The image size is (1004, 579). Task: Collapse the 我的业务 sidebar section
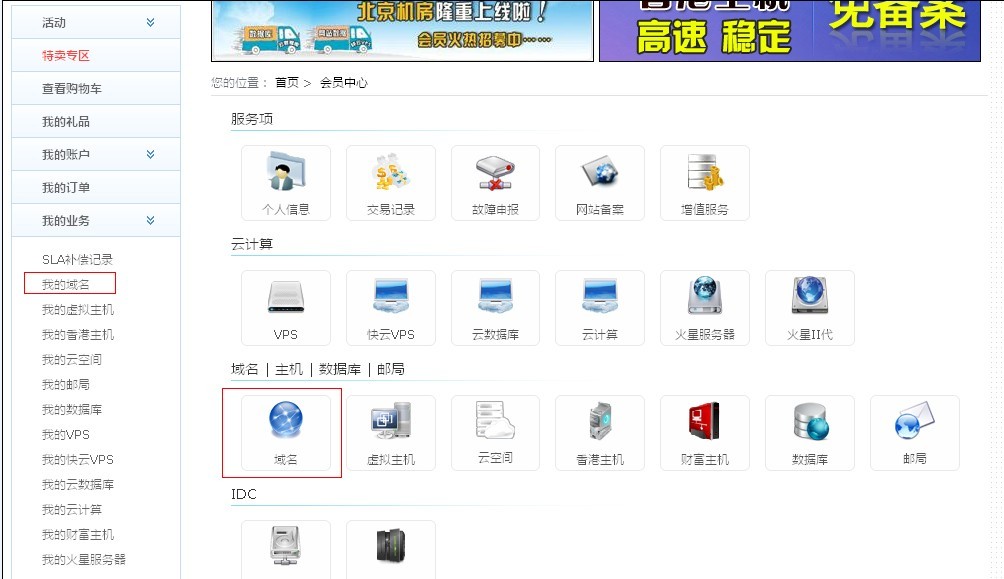[x=150, y=220]
